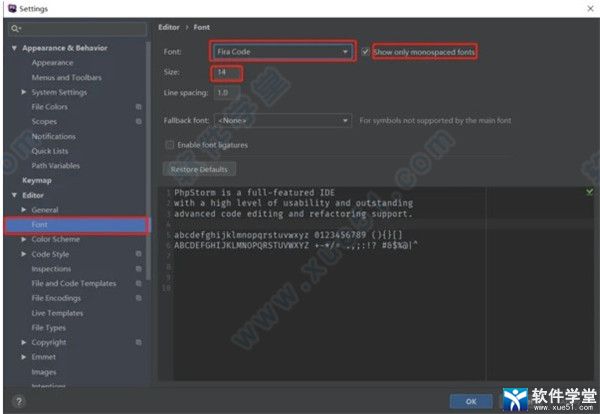Open File Encodings settings page
600x414 pixels.
(x=56, y=298)
